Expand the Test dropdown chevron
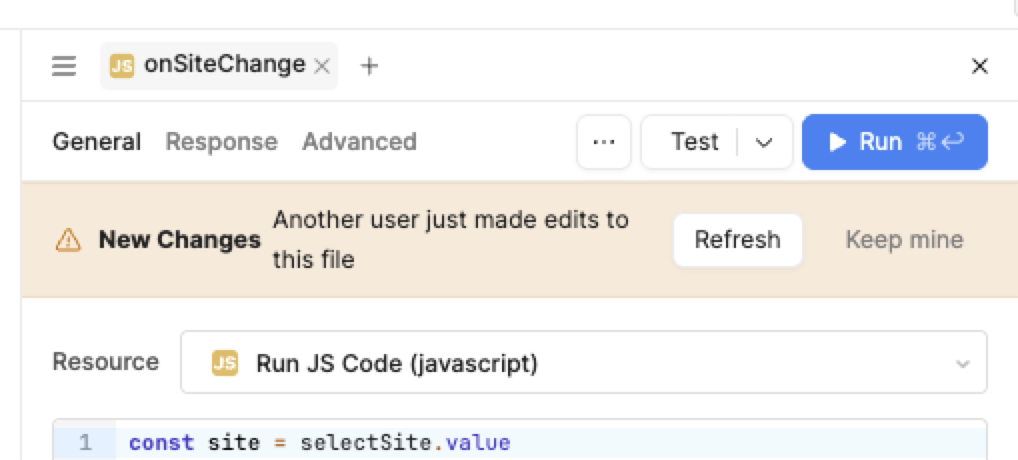This screenshot has height=460, width=1018. (764, 142)
